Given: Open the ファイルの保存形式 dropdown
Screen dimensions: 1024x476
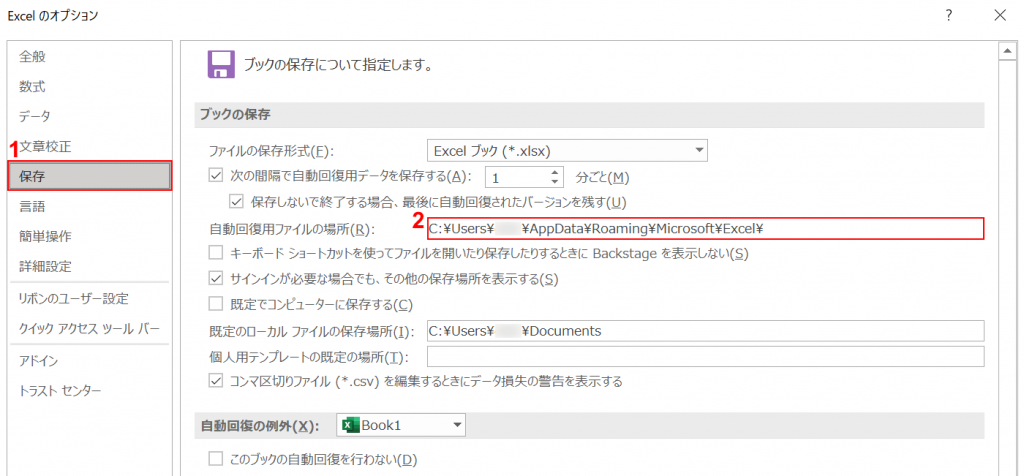Looking at the screenshot, I should (568, 150).
